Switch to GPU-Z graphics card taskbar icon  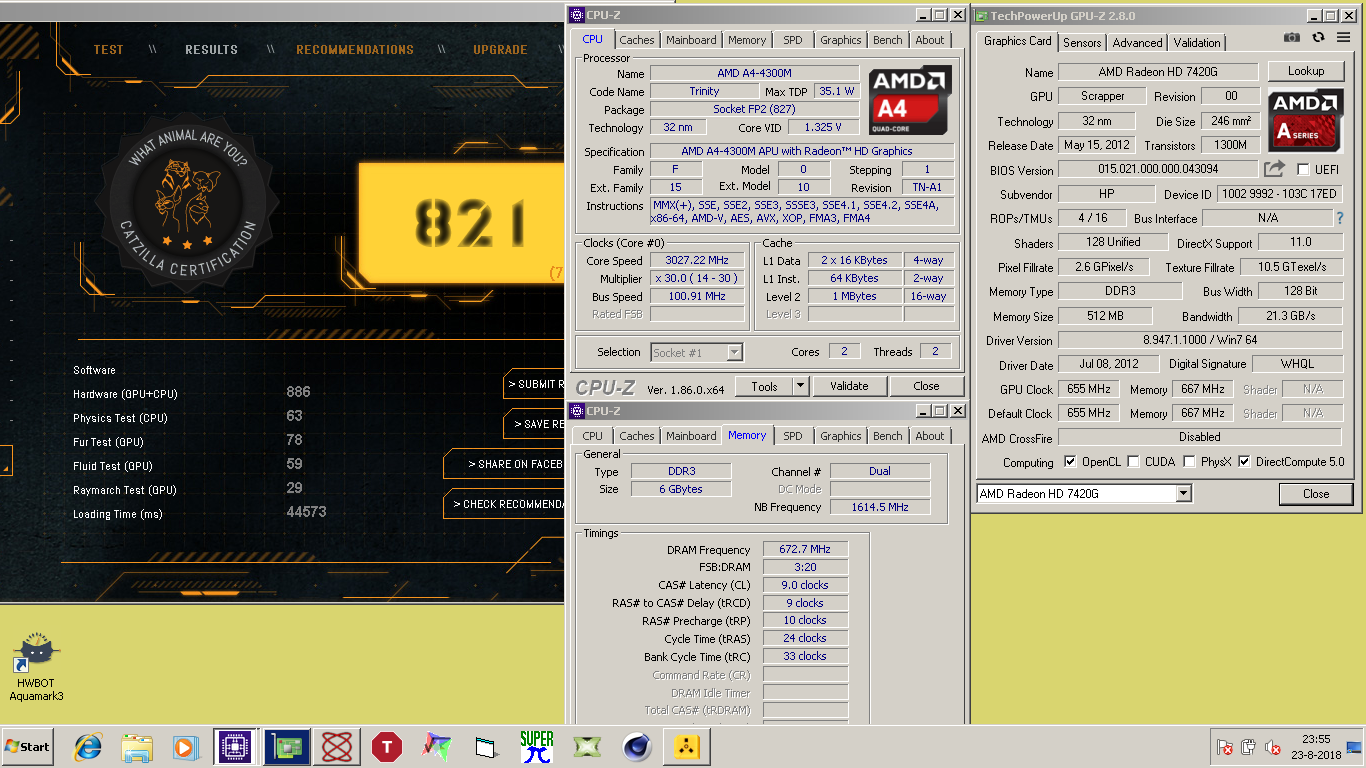coord(286,747)
